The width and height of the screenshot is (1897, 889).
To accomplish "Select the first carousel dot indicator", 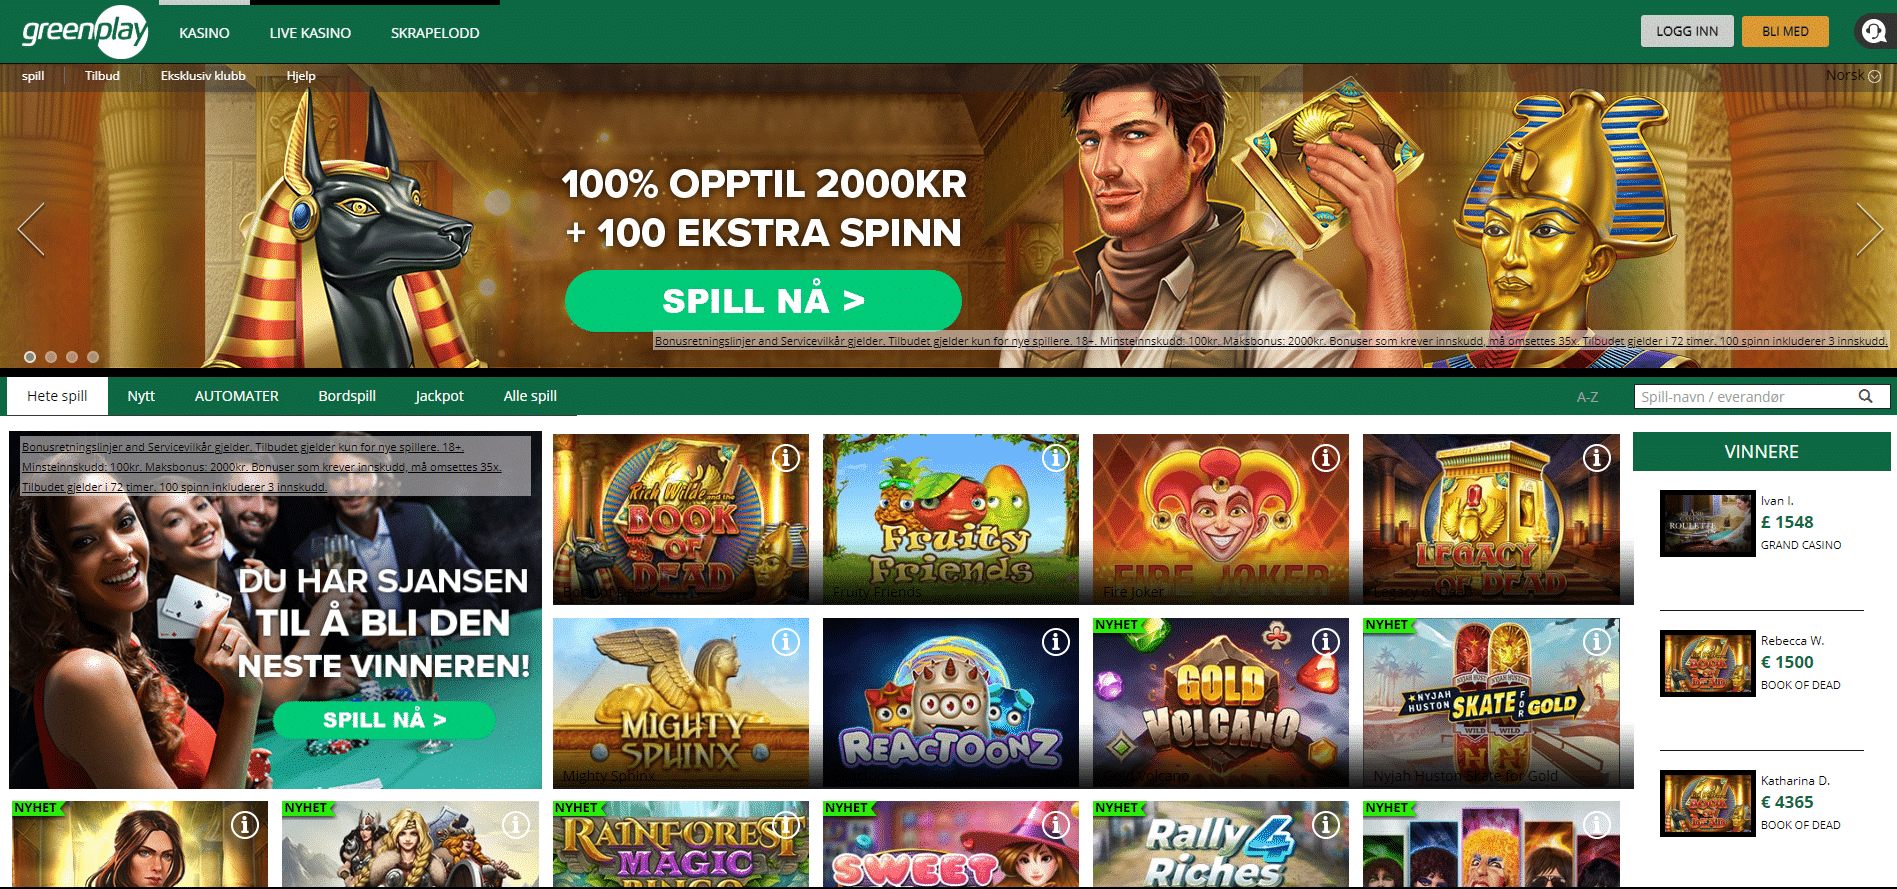I will pyautogui.click(x=30, y=357).
